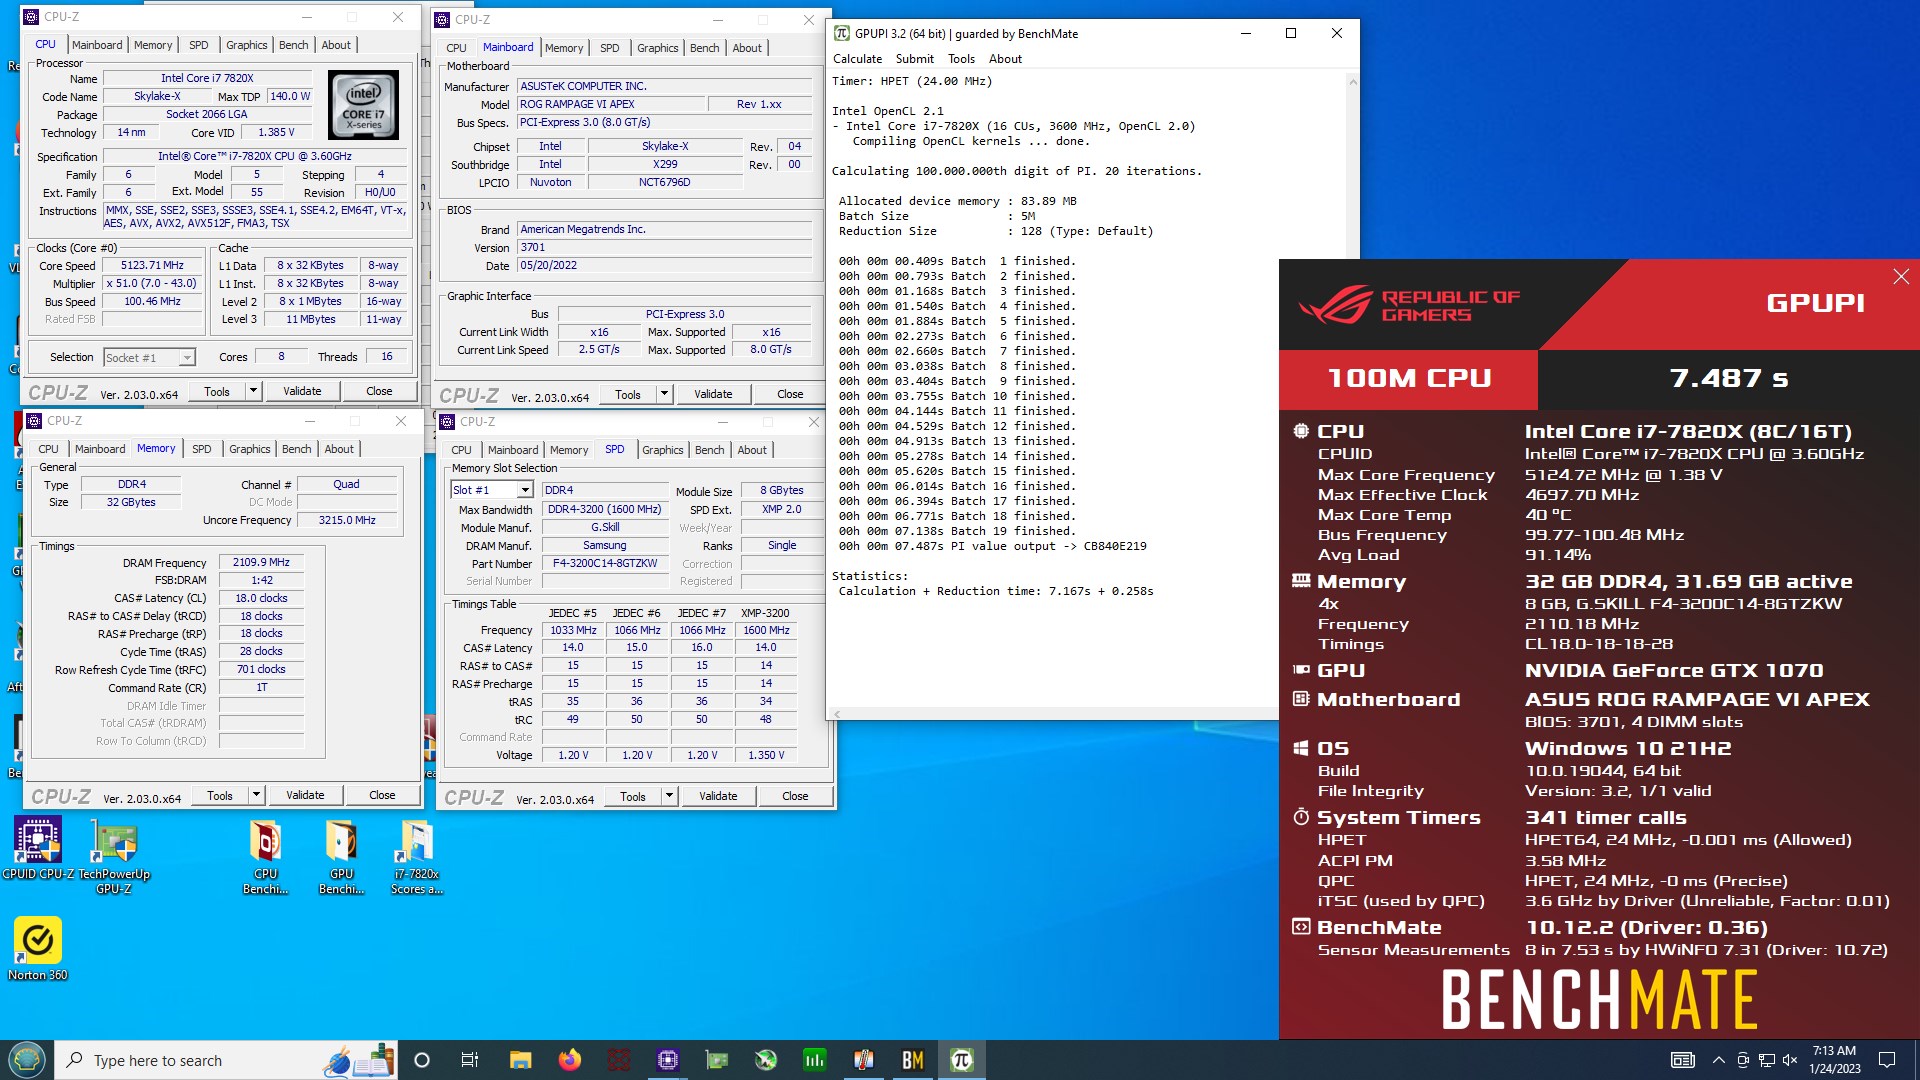Screen dimensions: 1920x1080
Task: Click Validate in the CPU tab window
Action: point(302,391)
